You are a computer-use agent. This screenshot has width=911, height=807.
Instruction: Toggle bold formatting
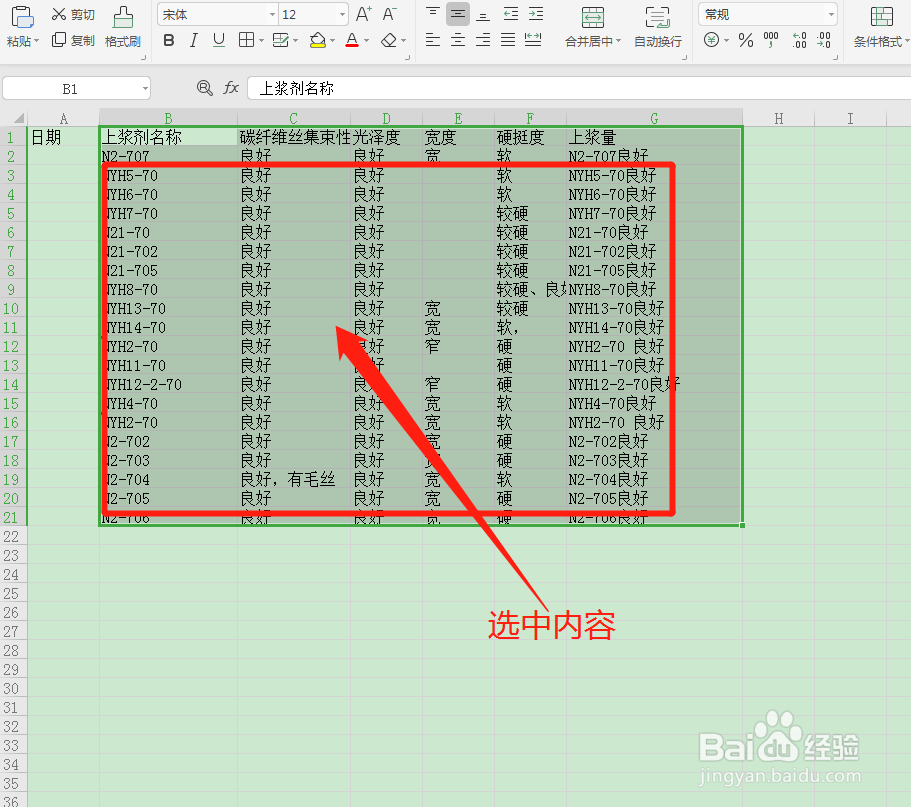[x=168, y=41]
